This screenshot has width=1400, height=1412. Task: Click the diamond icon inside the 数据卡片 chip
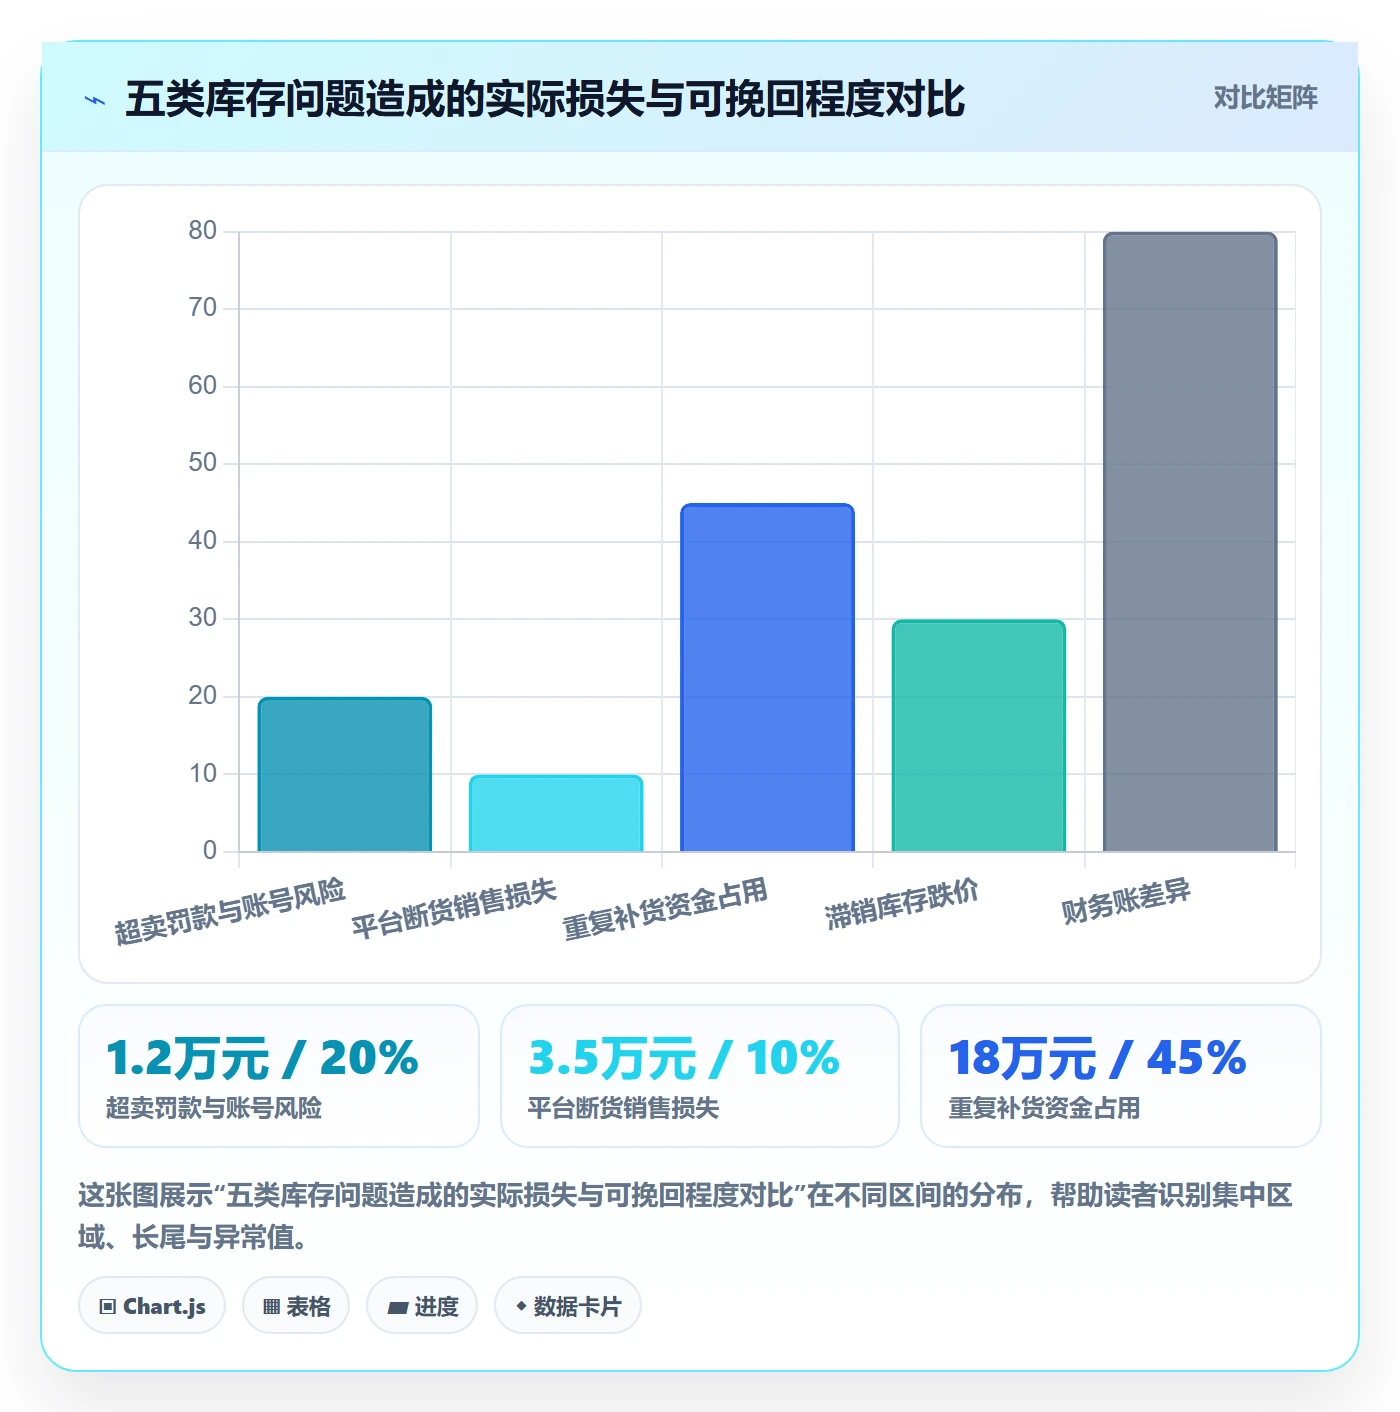(521, 1306)
